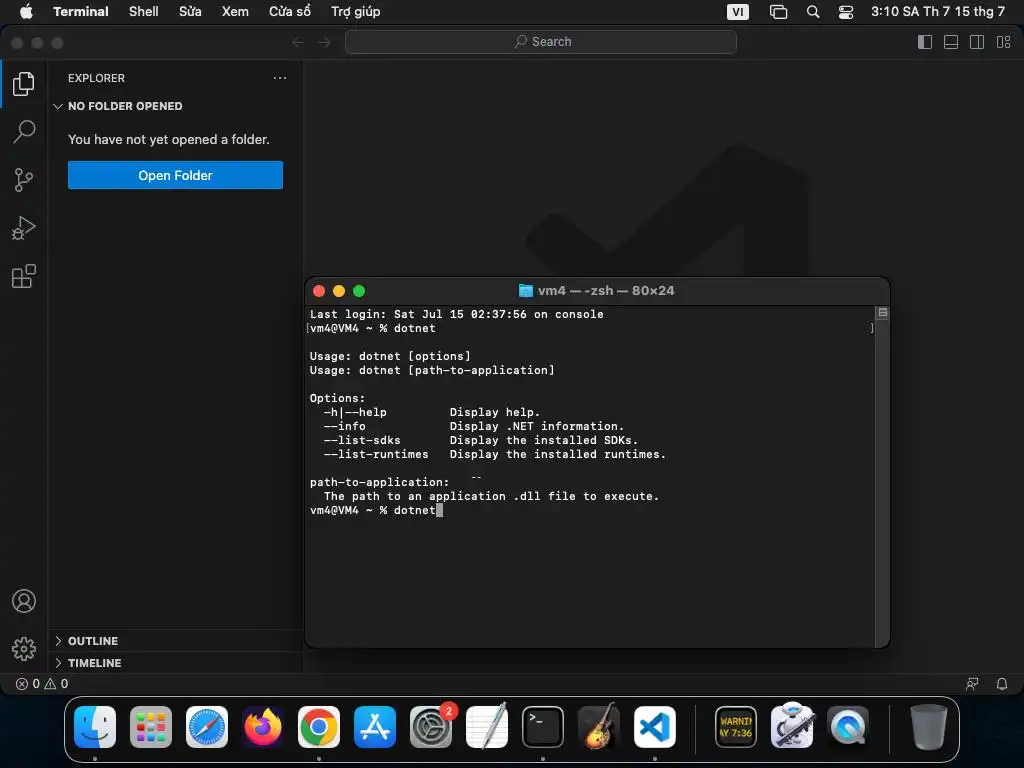Open the notifications bell in status bar
This screenshot has height=768, width=1024.
(1001, 684)
